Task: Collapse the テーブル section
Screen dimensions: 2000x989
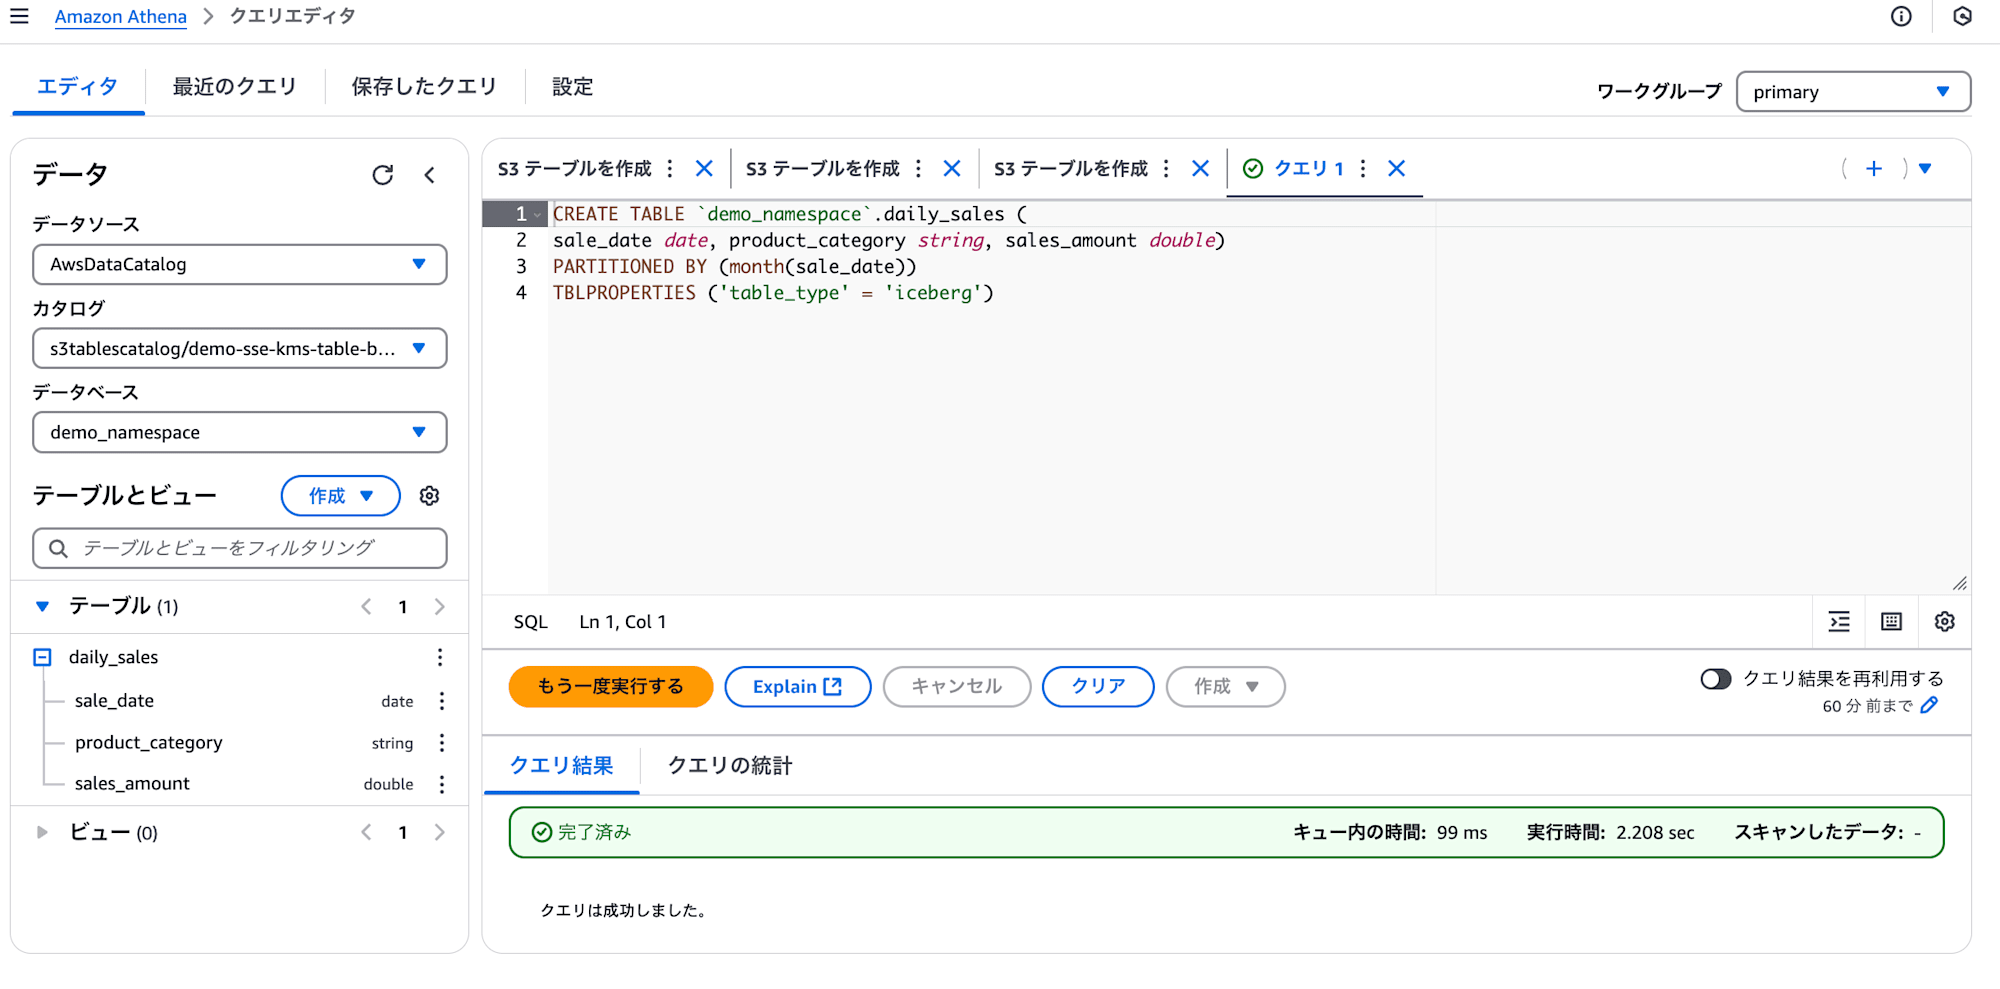Action: pyautogui.click(x=42, y=606)
